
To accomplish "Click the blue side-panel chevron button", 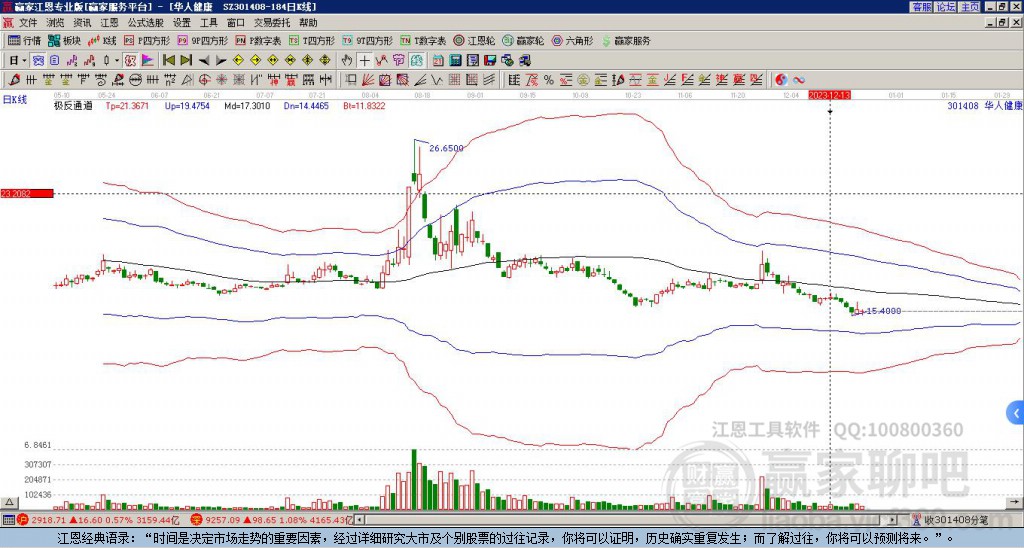I will (x=1016, y=413).
